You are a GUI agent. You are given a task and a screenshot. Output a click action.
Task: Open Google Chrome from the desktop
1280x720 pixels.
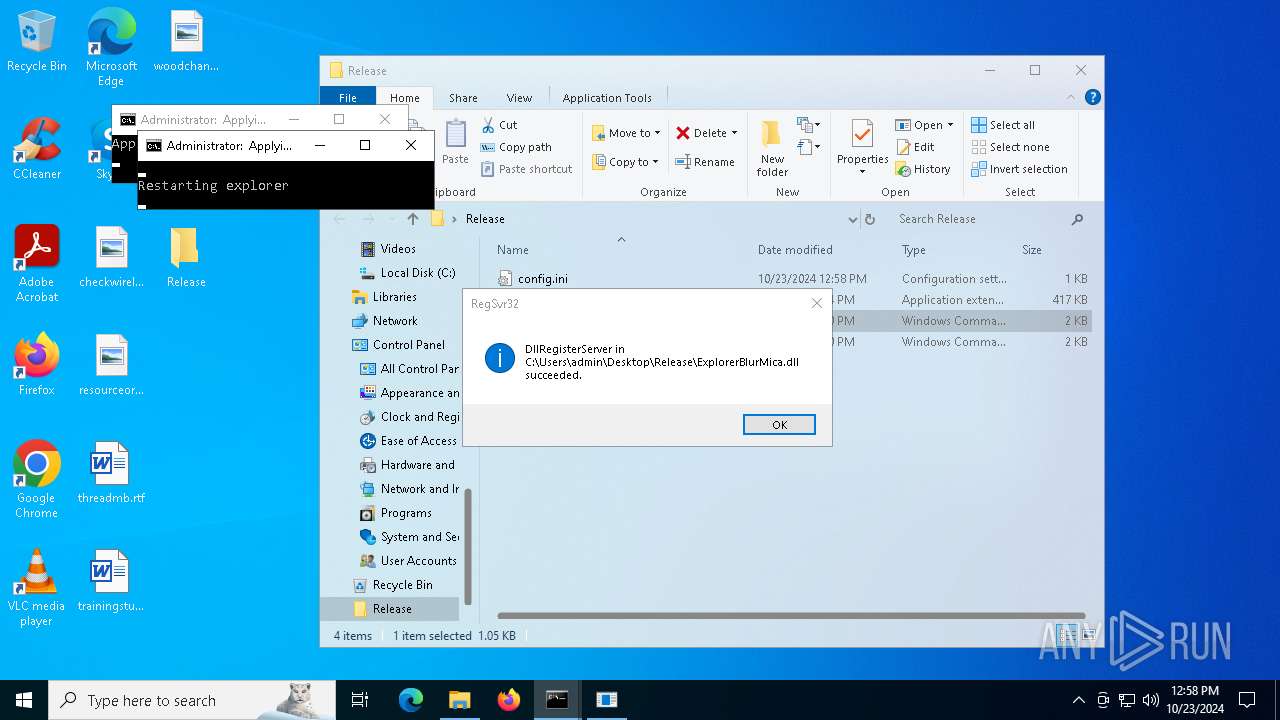click(x=37, y=479)
